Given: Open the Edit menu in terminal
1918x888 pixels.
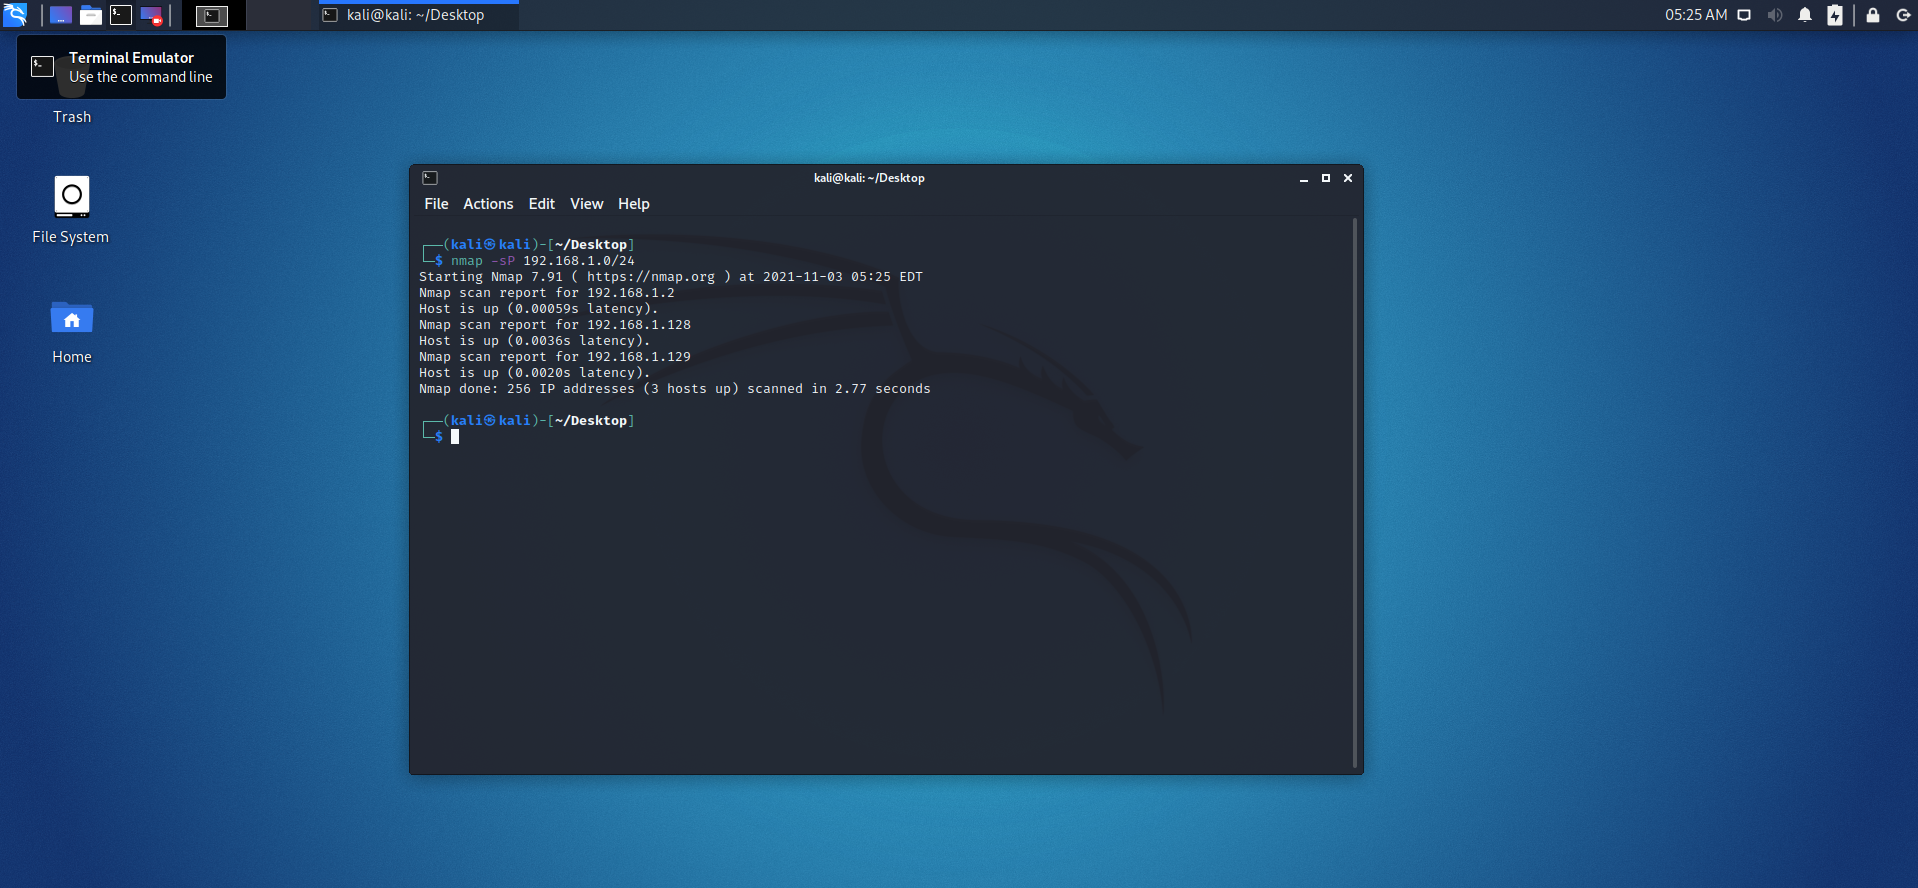Looking at the screenshot, I should (542, 204).
